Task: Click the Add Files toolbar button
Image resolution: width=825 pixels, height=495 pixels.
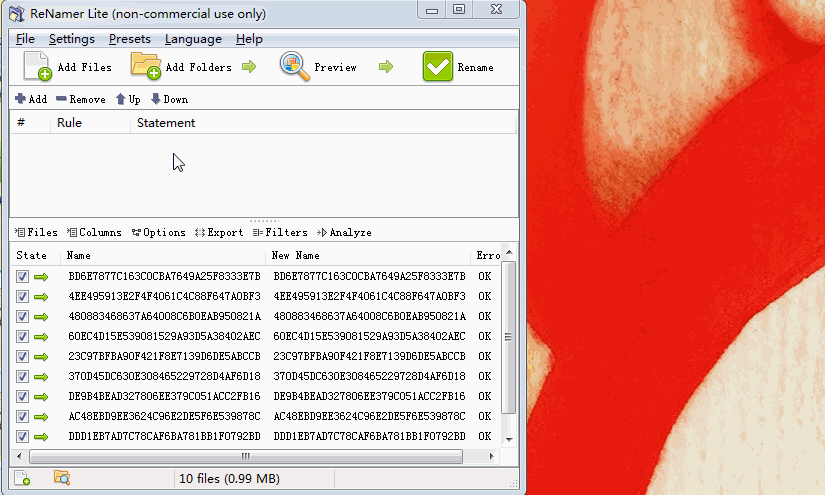Action: [x=68, y=67]
